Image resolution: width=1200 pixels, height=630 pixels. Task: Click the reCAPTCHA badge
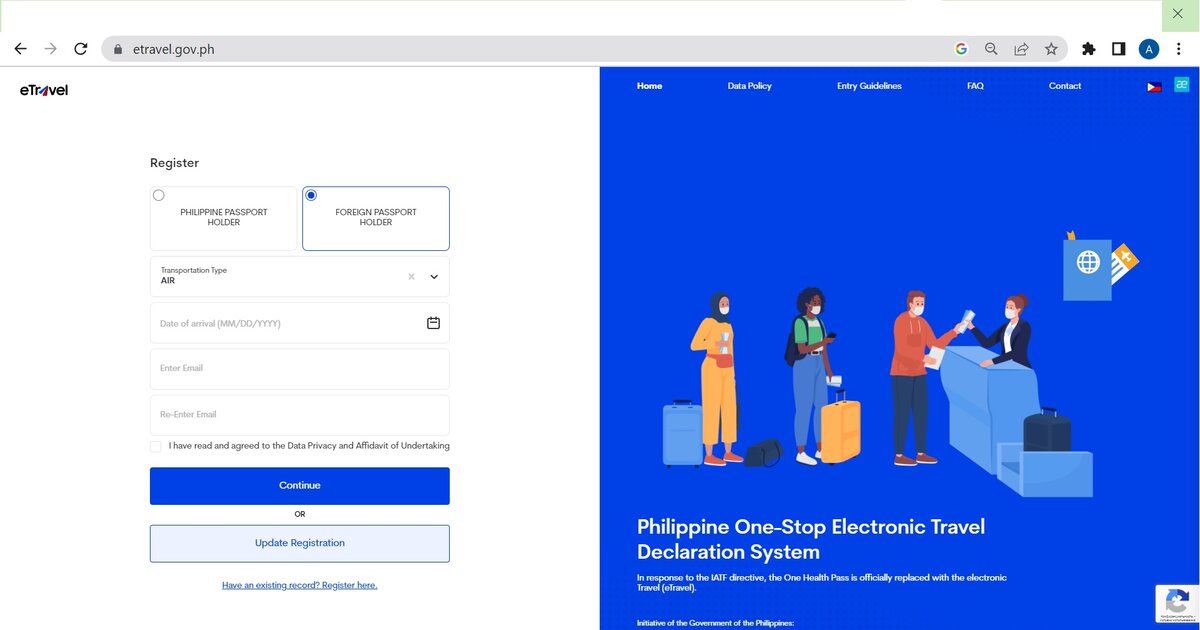coord(1177,604)
